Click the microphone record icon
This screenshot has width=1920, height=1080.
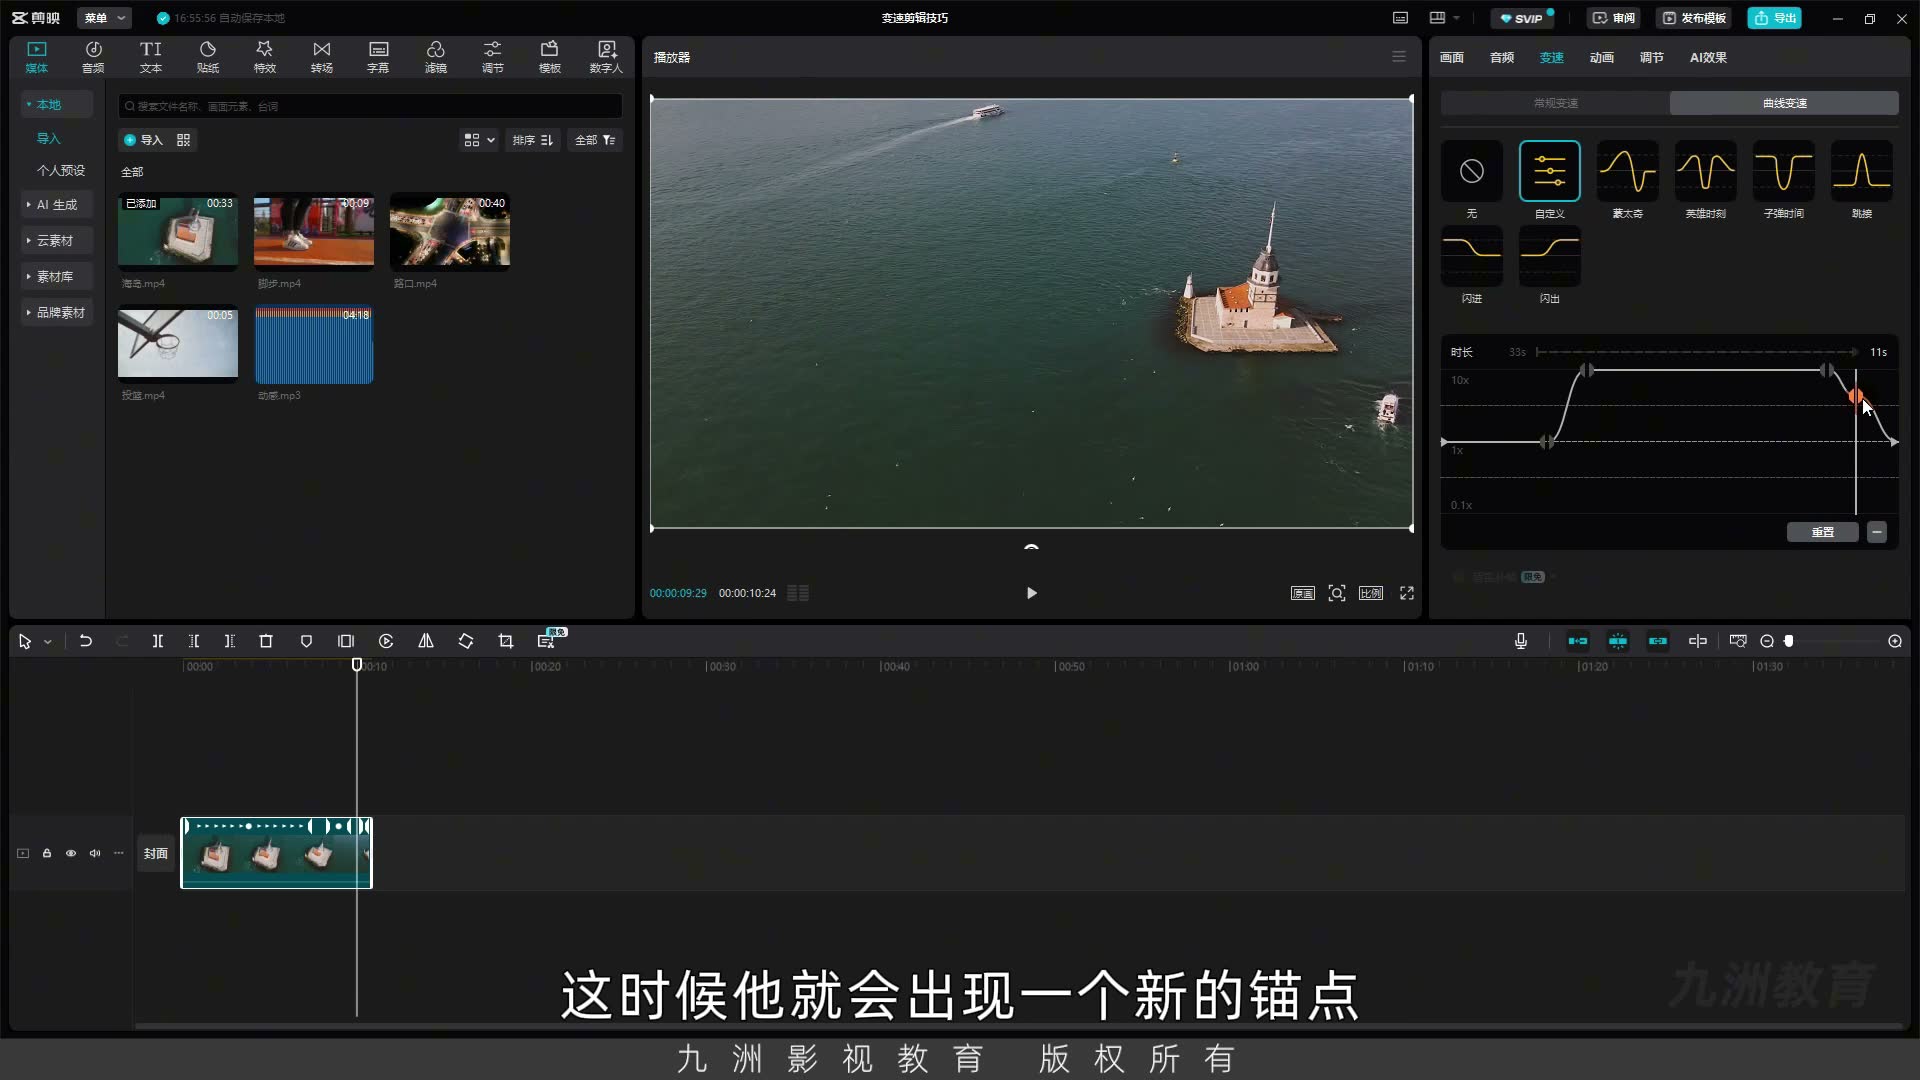[1521, 641]
